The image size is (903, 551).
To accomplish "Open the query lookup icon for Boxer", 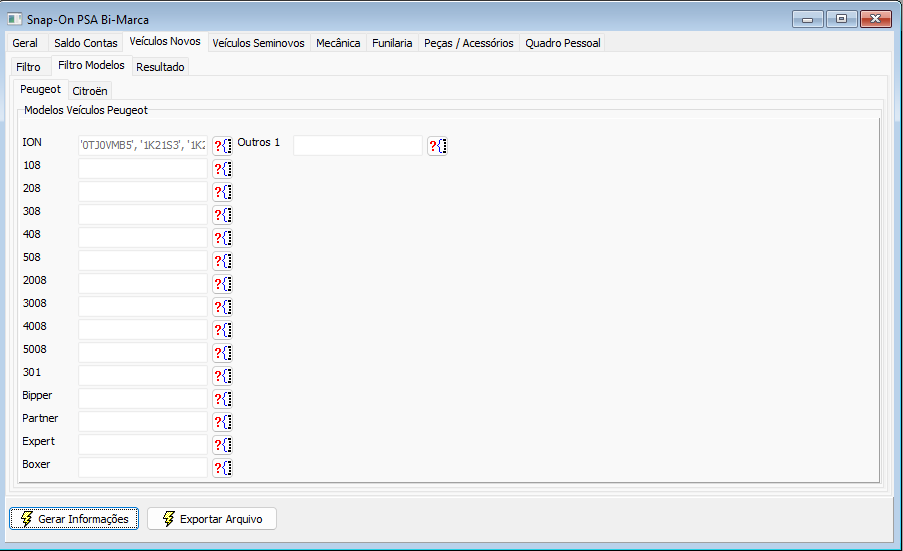I will pyautogui.click(x=222, y=468).
